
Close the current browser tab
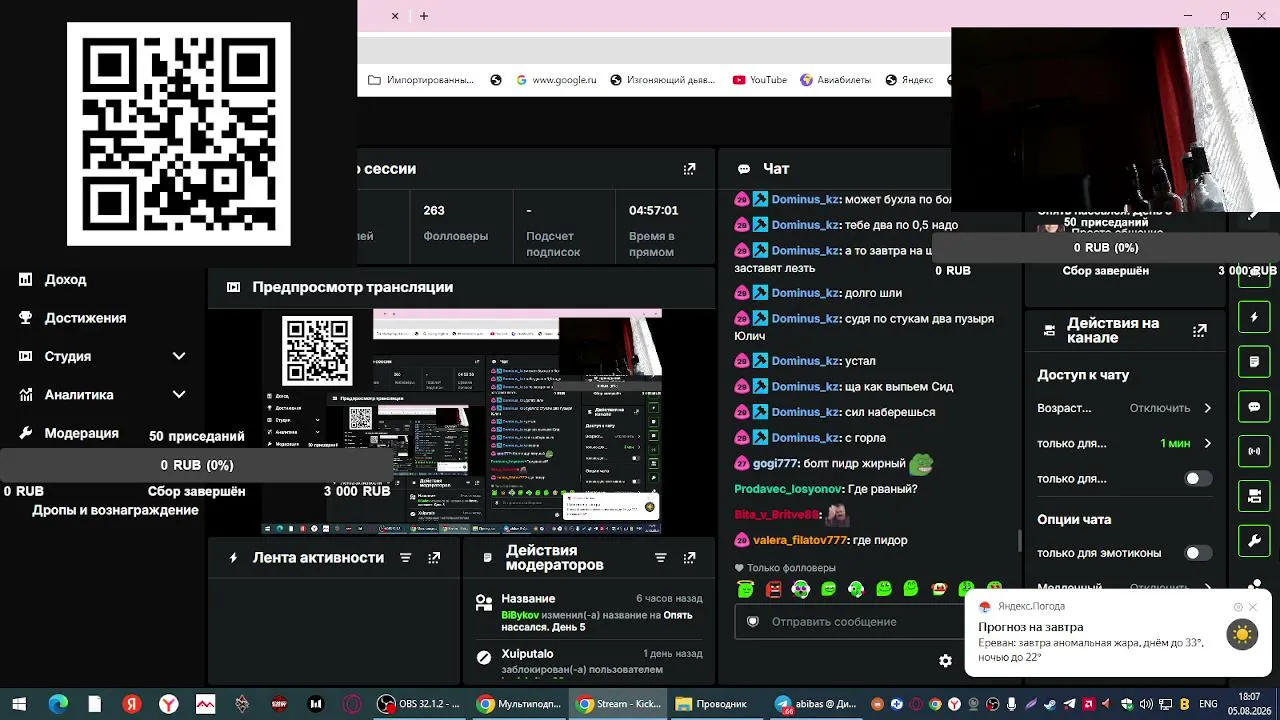(x=395, y=16)
